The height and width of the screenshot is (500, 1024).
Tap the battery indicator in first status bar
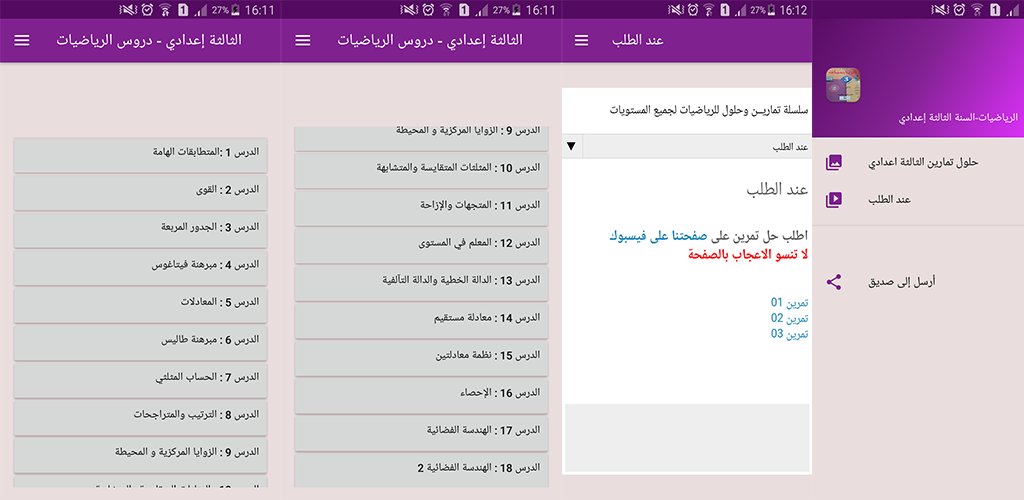point(236,10)
